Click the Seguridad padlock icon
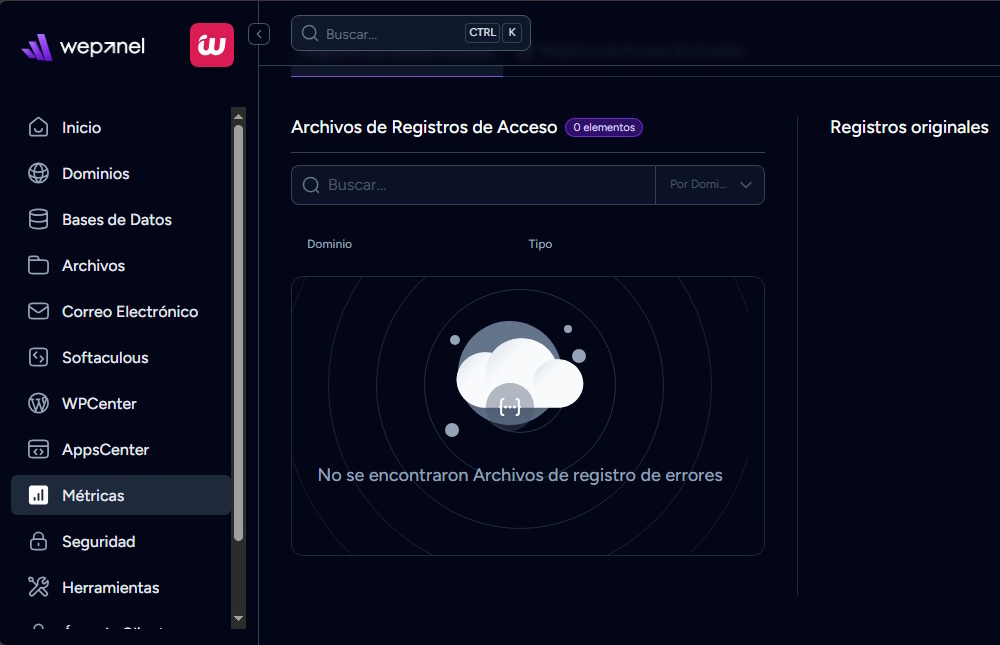Screen dimensions: 1000x645 tap(38, 542)
